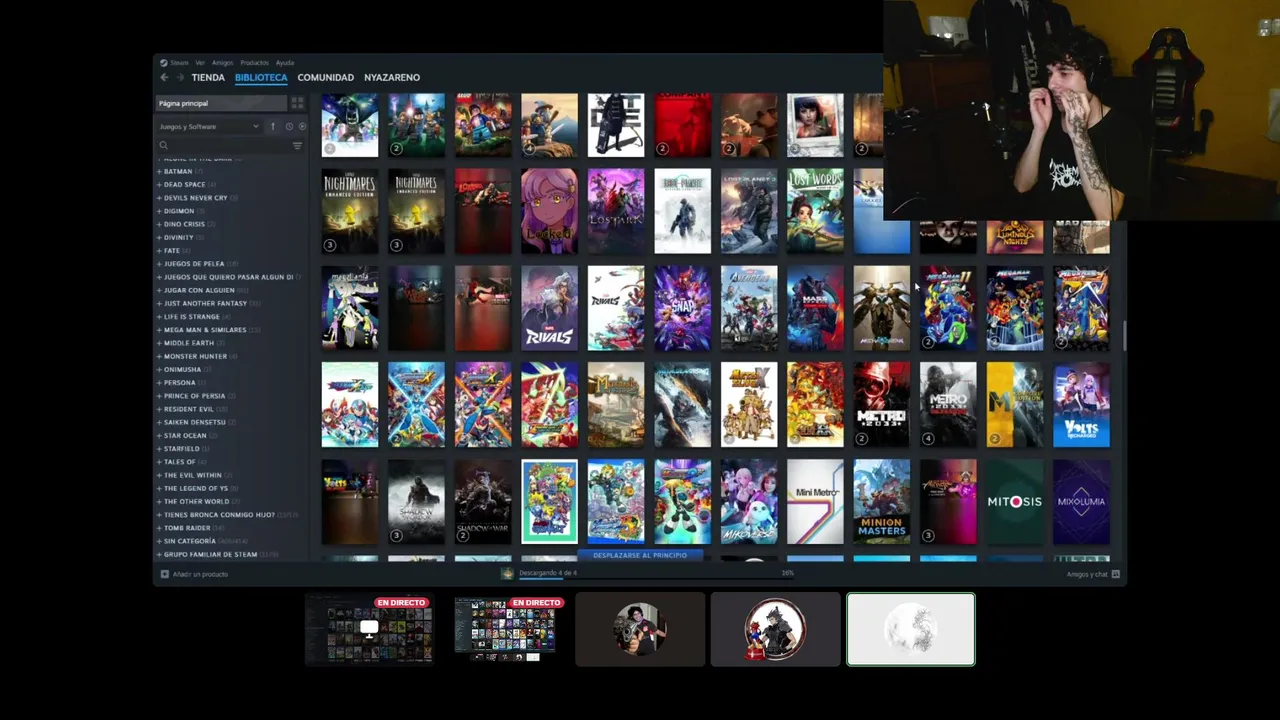Switch to the TIENDA tab
The width and height of the screenshot is (1280, 720).
pyautogui.click(x=208, y=77)
